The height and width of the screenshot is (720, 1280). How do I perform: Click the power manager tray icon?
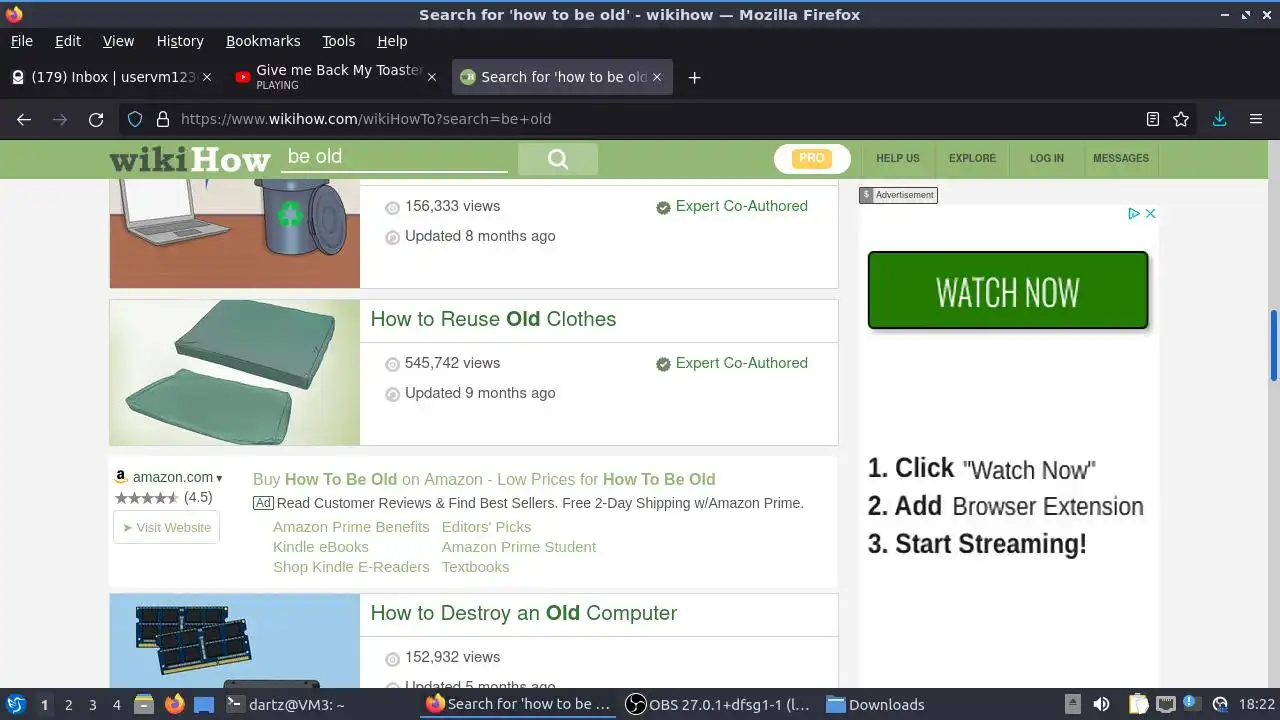point(1220,705)
